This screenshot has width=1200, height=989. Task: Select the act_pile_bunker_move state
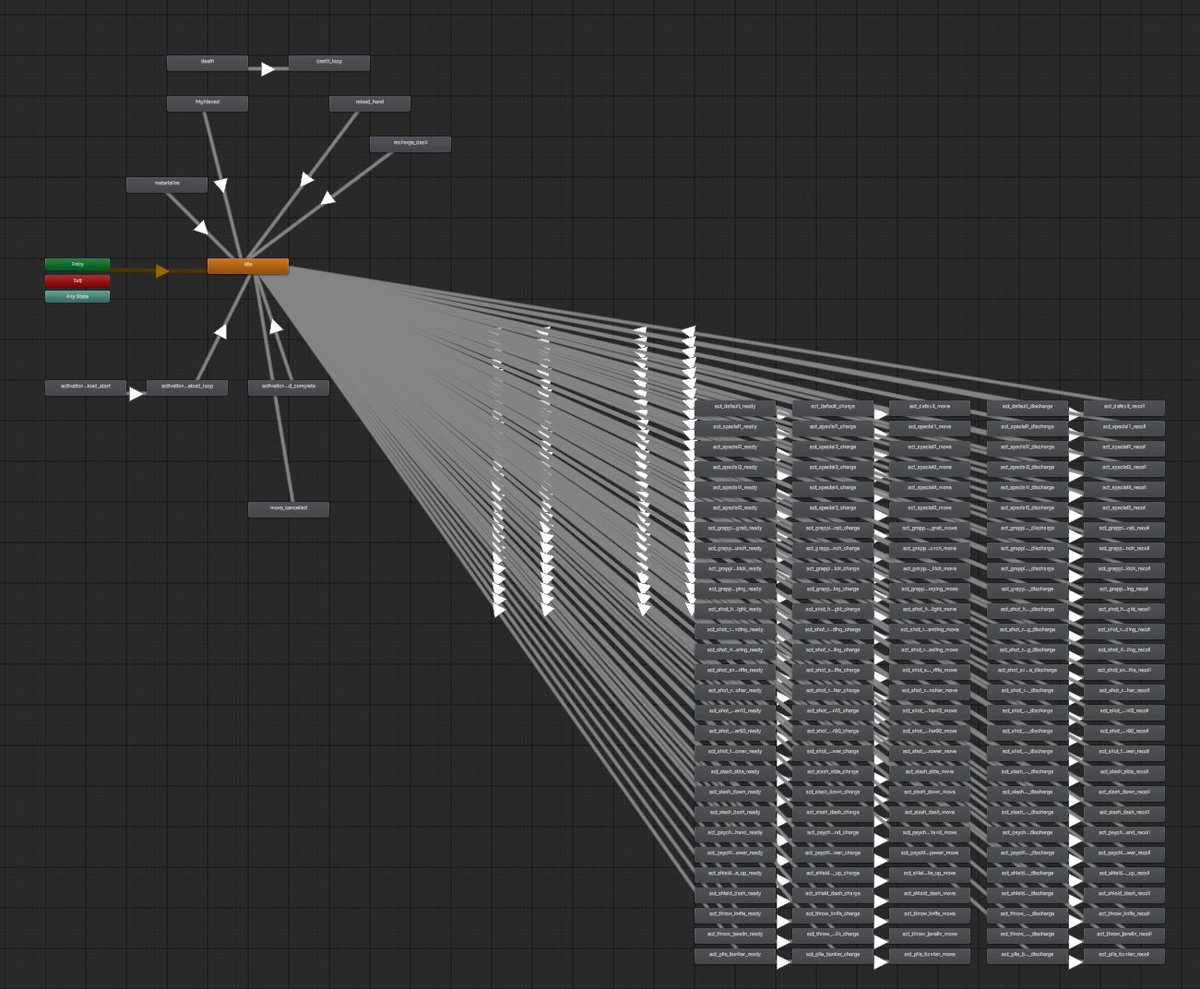[930, 955]
